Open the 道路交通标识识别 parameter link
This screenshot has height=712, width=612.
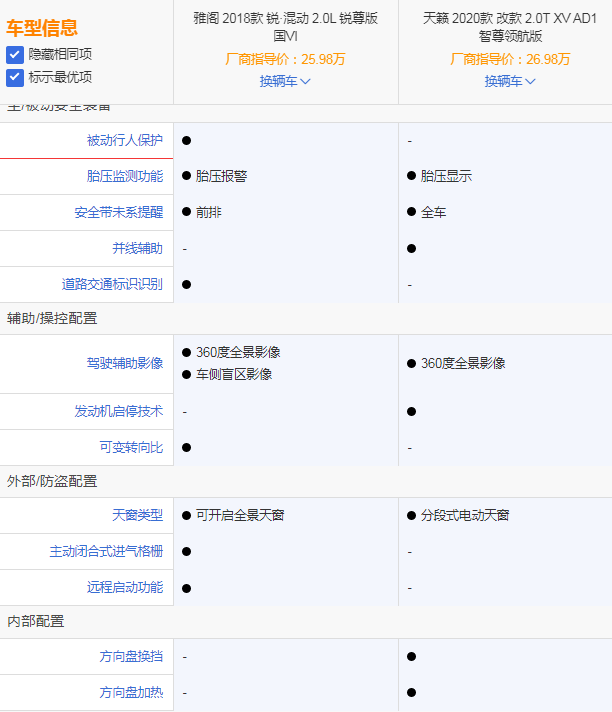point(112,284)
